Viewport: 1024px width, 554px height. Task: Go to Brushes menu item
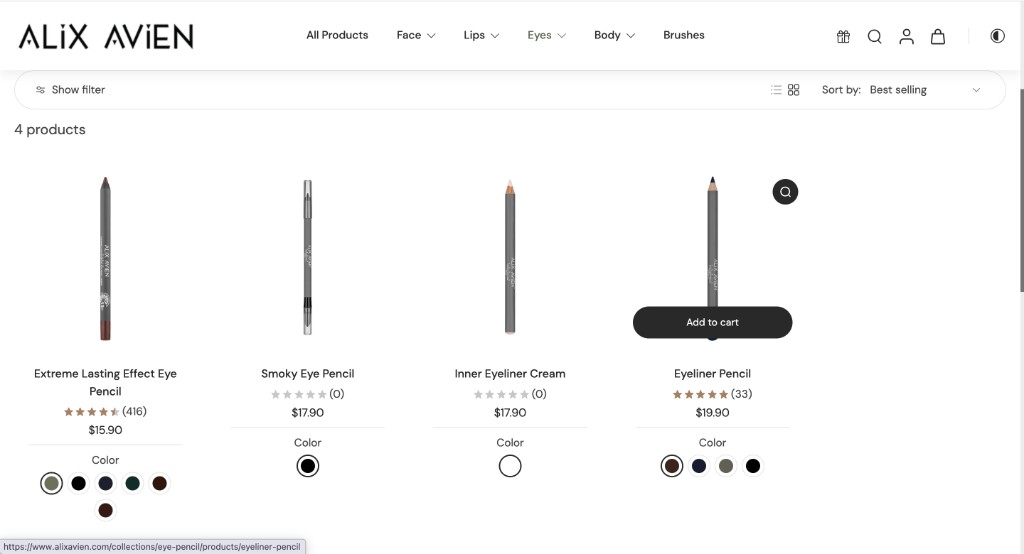(684, 35)
